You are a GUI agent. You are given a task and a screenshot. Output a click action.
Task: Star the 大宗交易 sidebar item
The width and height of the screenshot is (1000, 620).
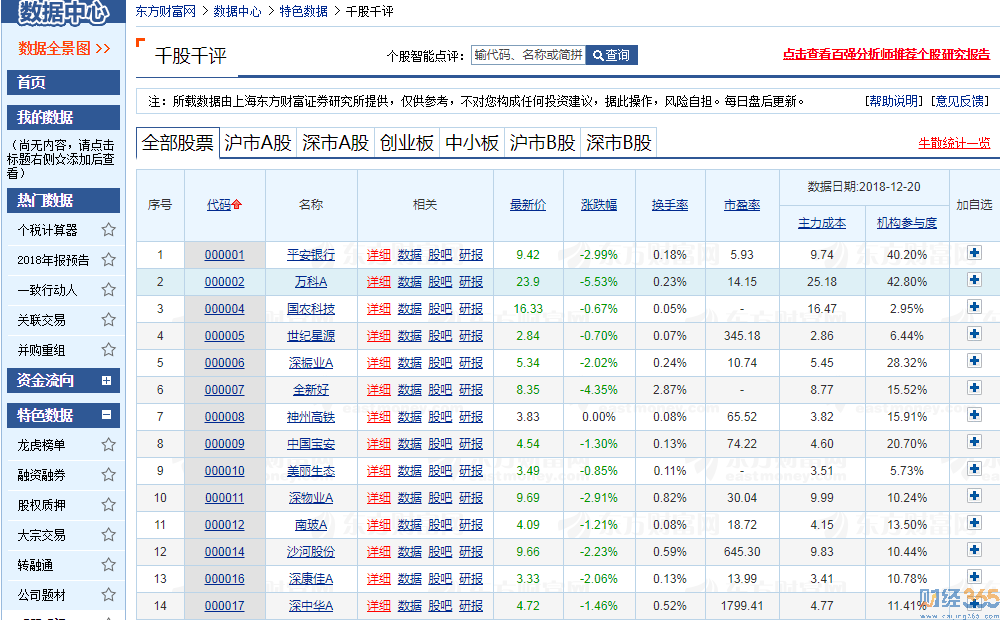pyautogui.click(x=109, y=535)
